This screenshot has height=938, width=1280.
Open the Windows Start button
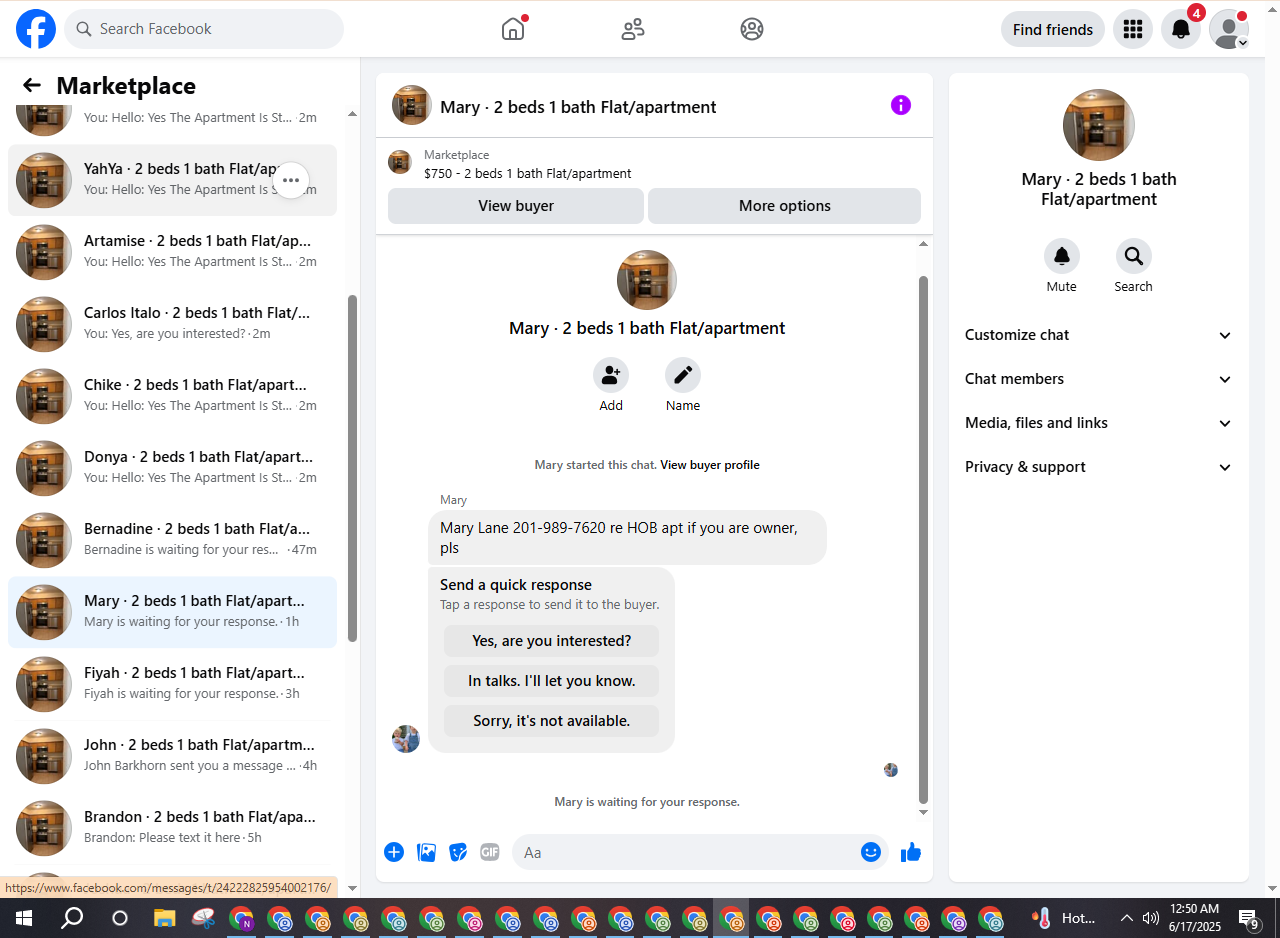[24, 918]
